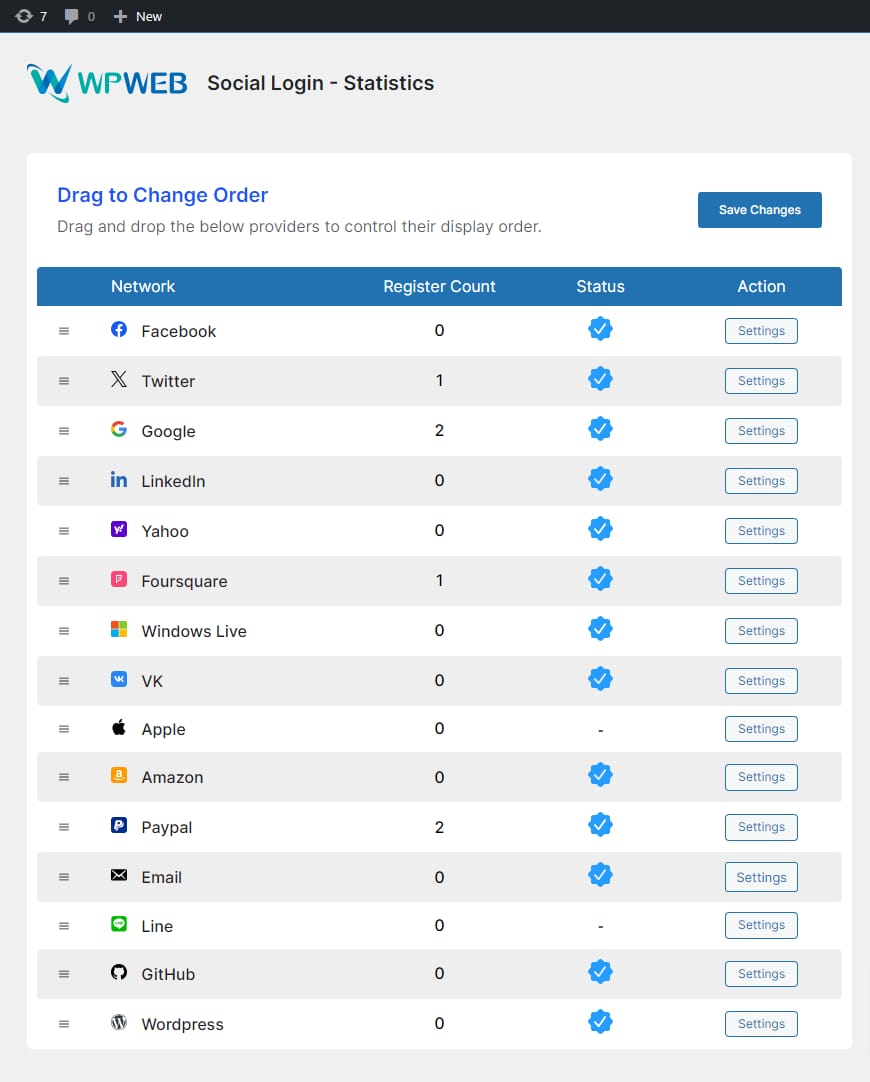
Task: Toggle the Yahoo status checkmark badge
Action: [x=600, y=529]
